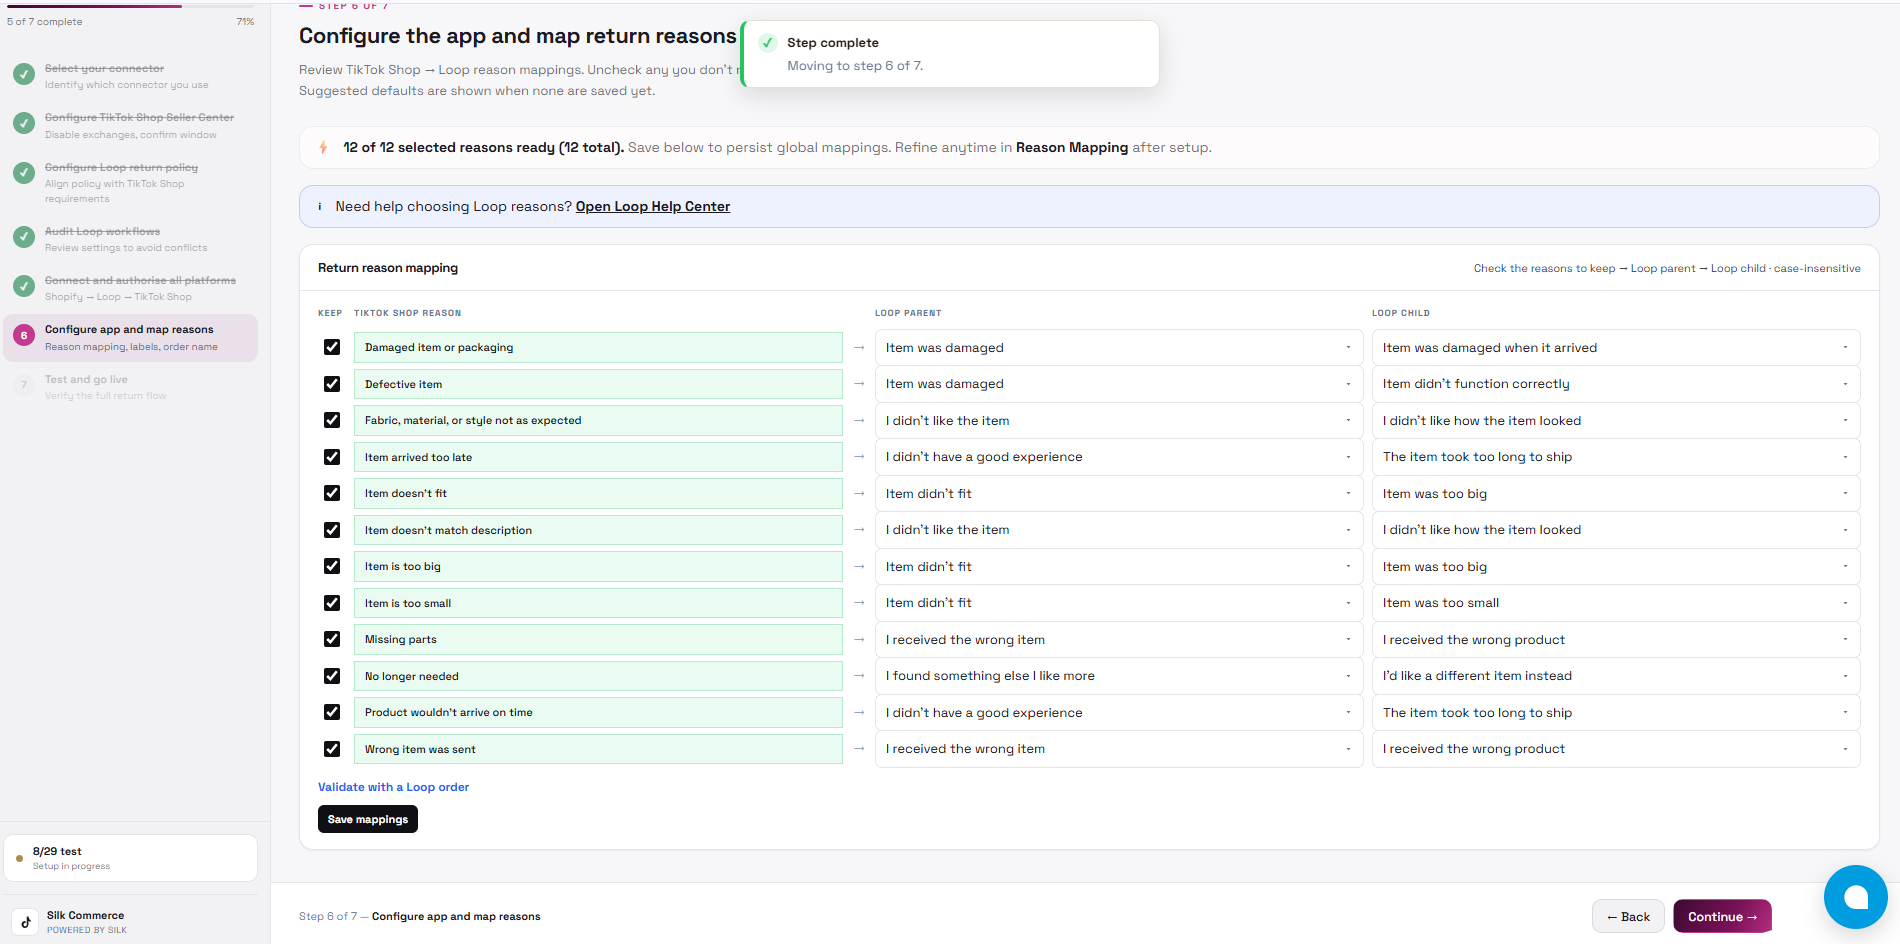Screen dimensions: 1900x944
Task: Open Loop child dropdown for Wrong item was sent
Action: 1616,749
